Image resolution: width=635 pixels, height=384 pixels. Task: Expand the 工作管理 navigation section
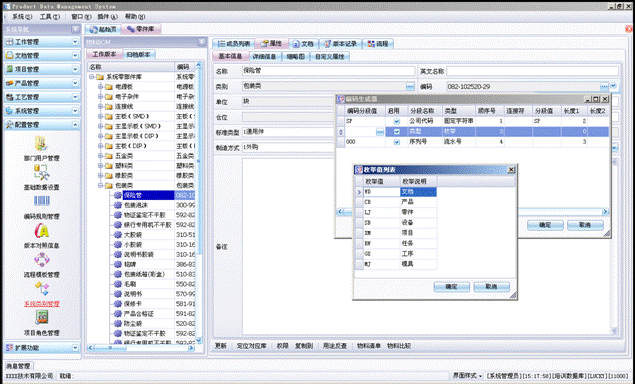pyautogui.click(x=75, y=42)
